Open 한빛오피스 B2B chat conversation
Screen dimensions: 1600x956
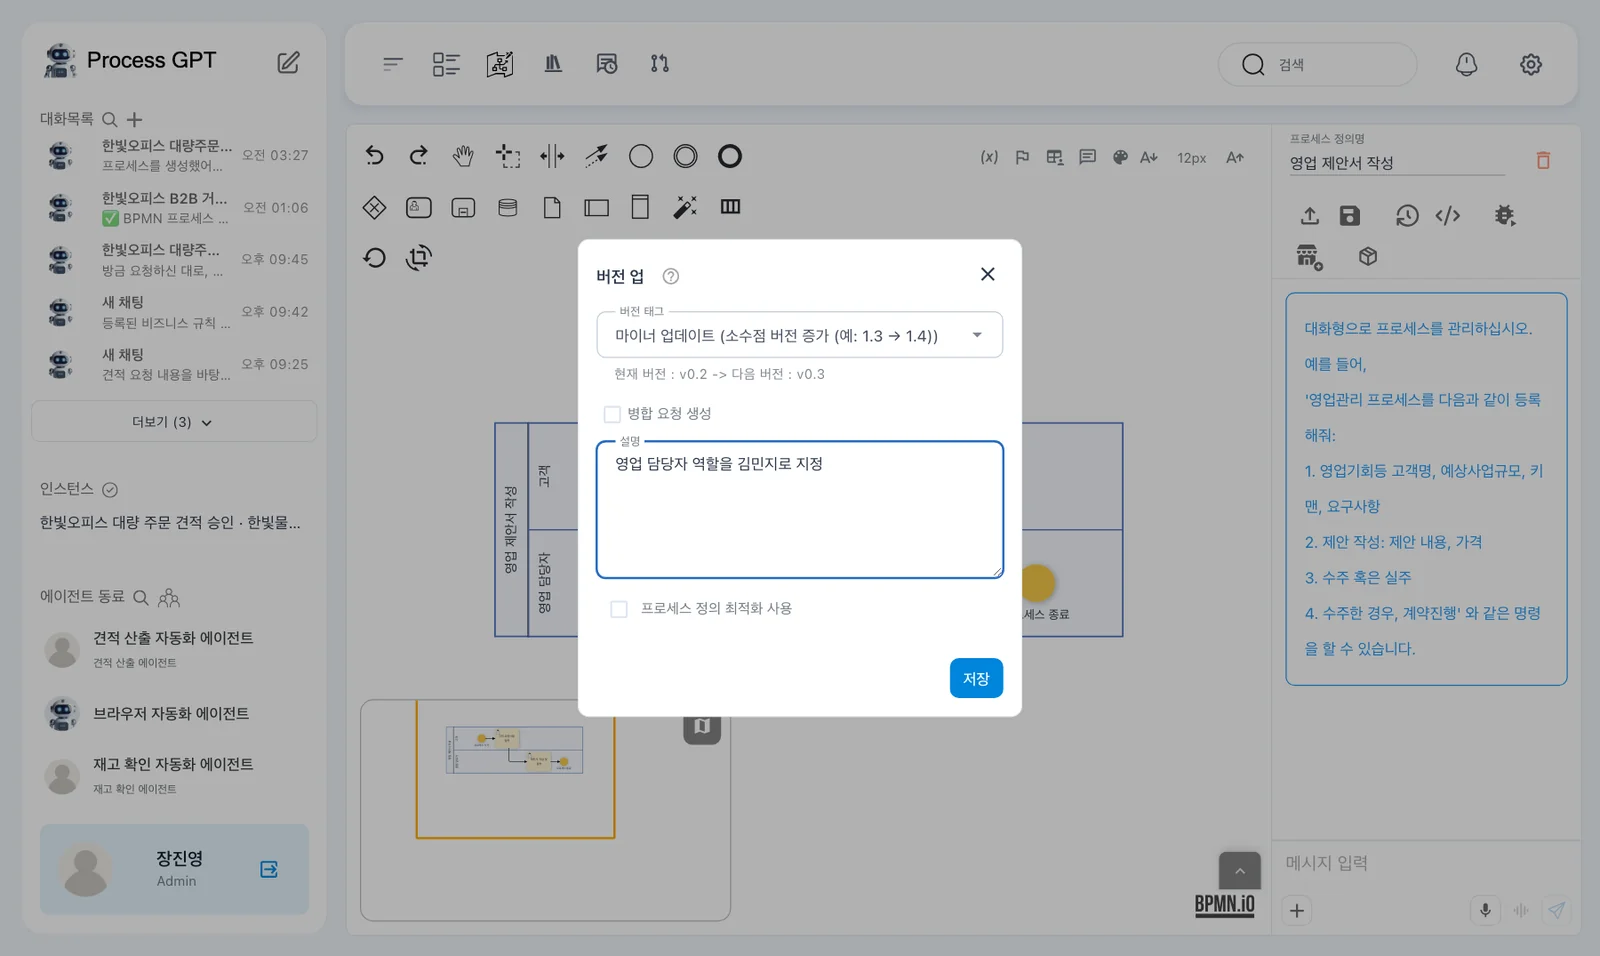coord(176,207)
